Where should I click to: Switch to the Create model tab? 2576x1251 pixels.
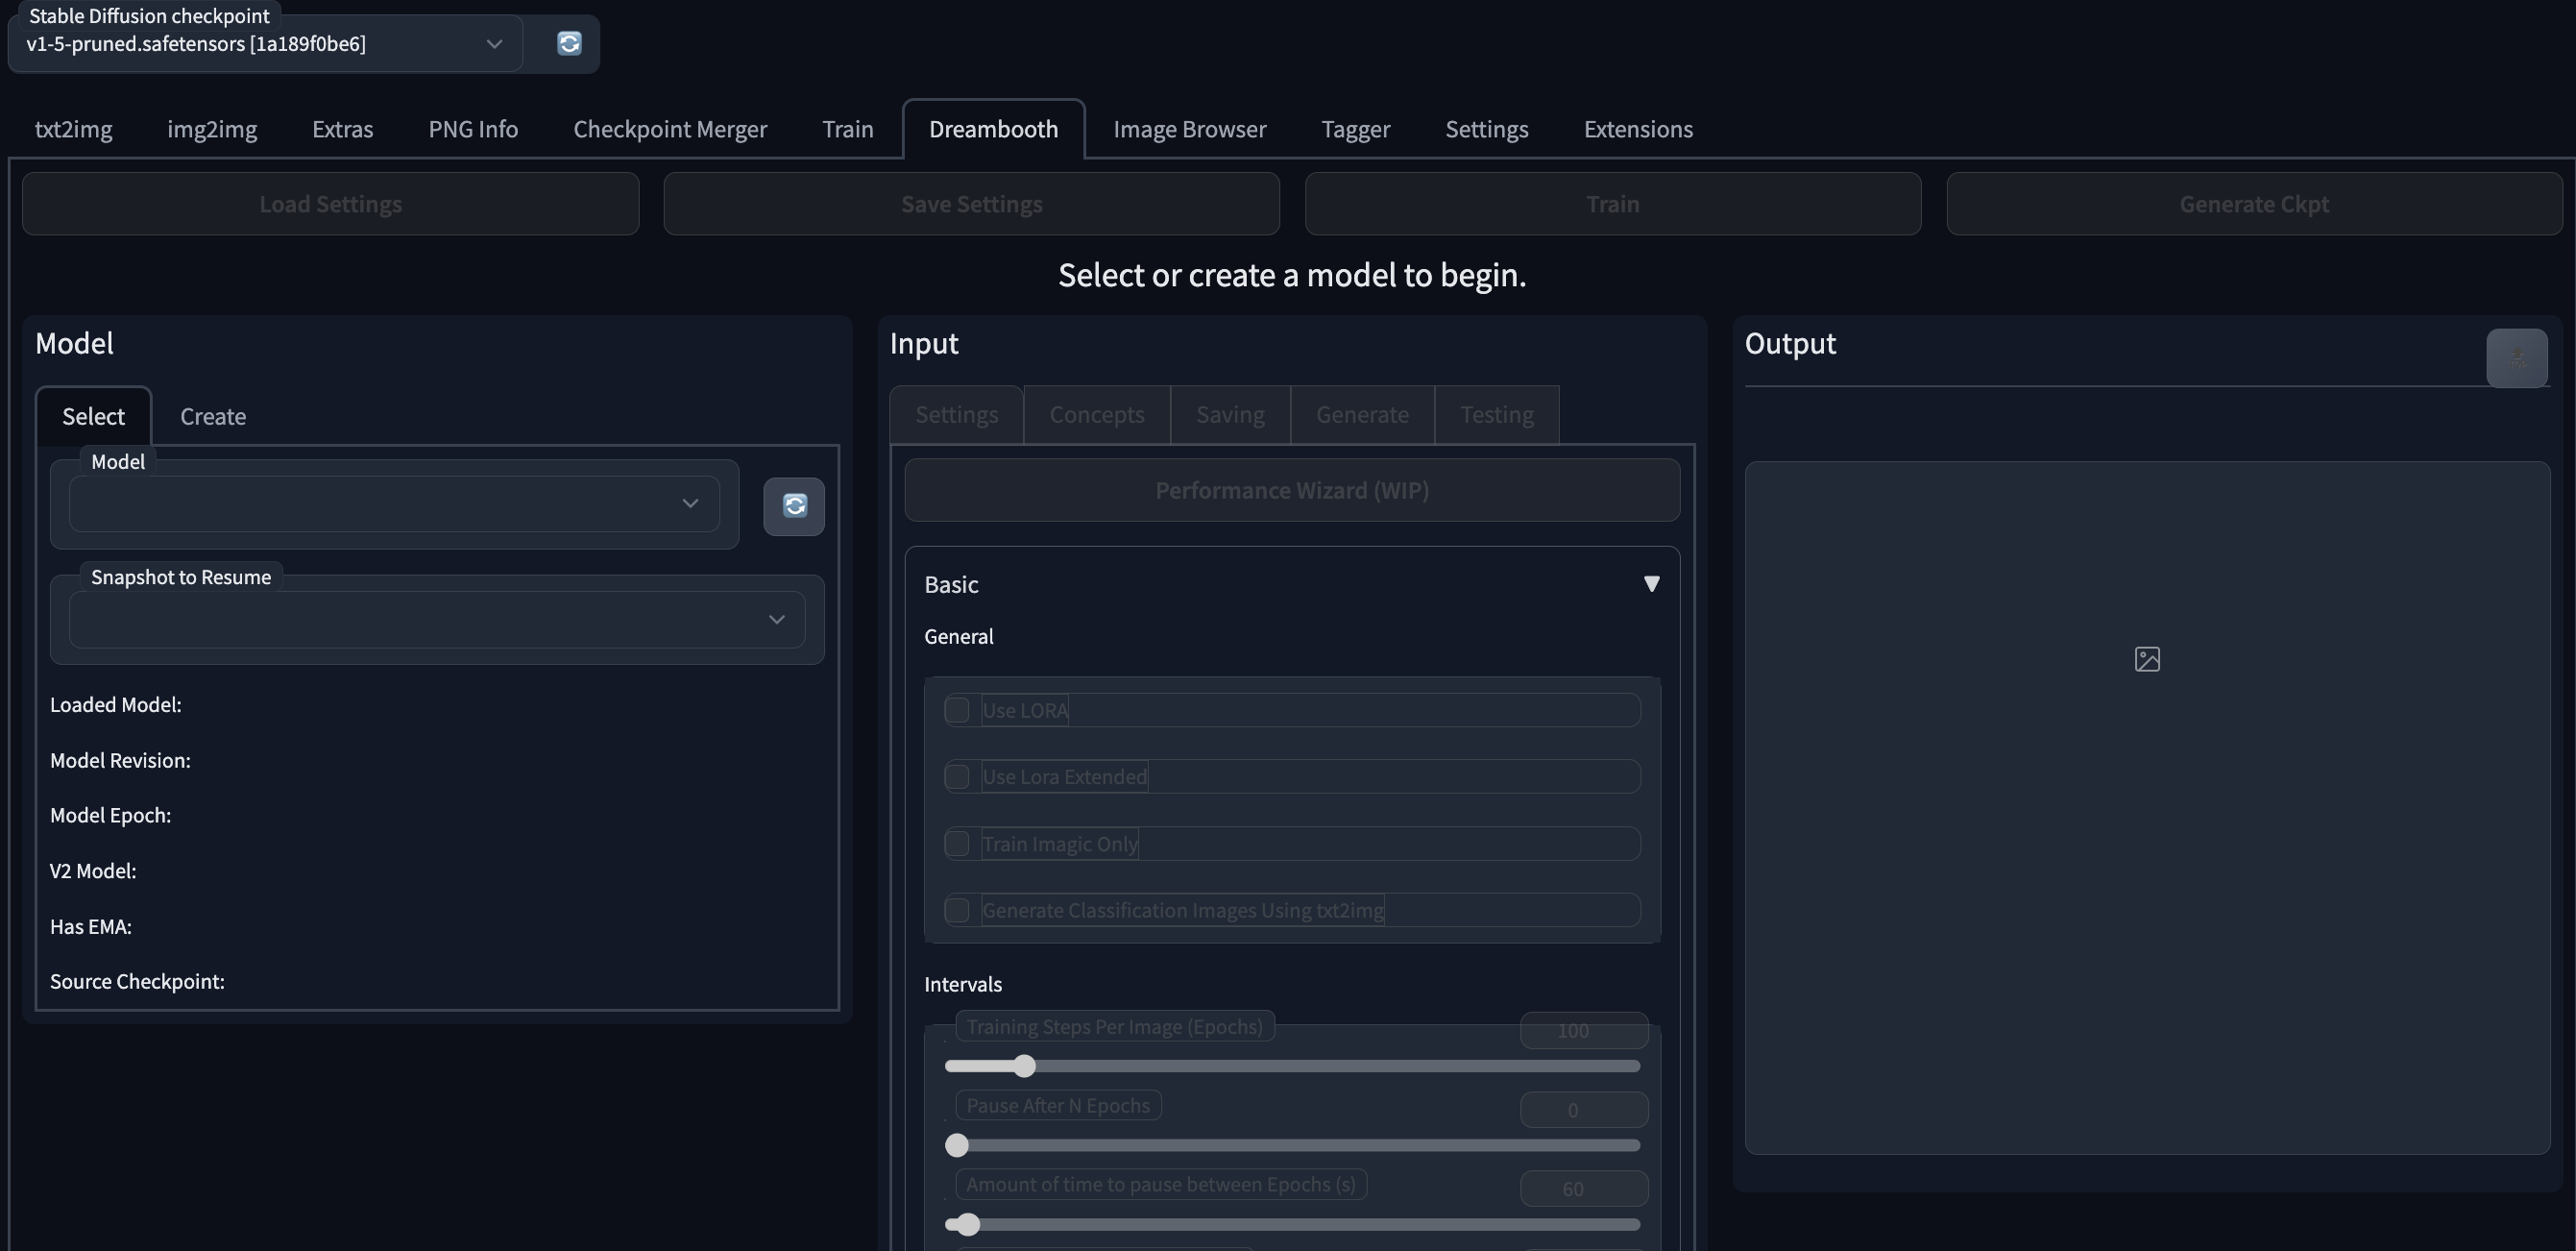click(212, 416)
